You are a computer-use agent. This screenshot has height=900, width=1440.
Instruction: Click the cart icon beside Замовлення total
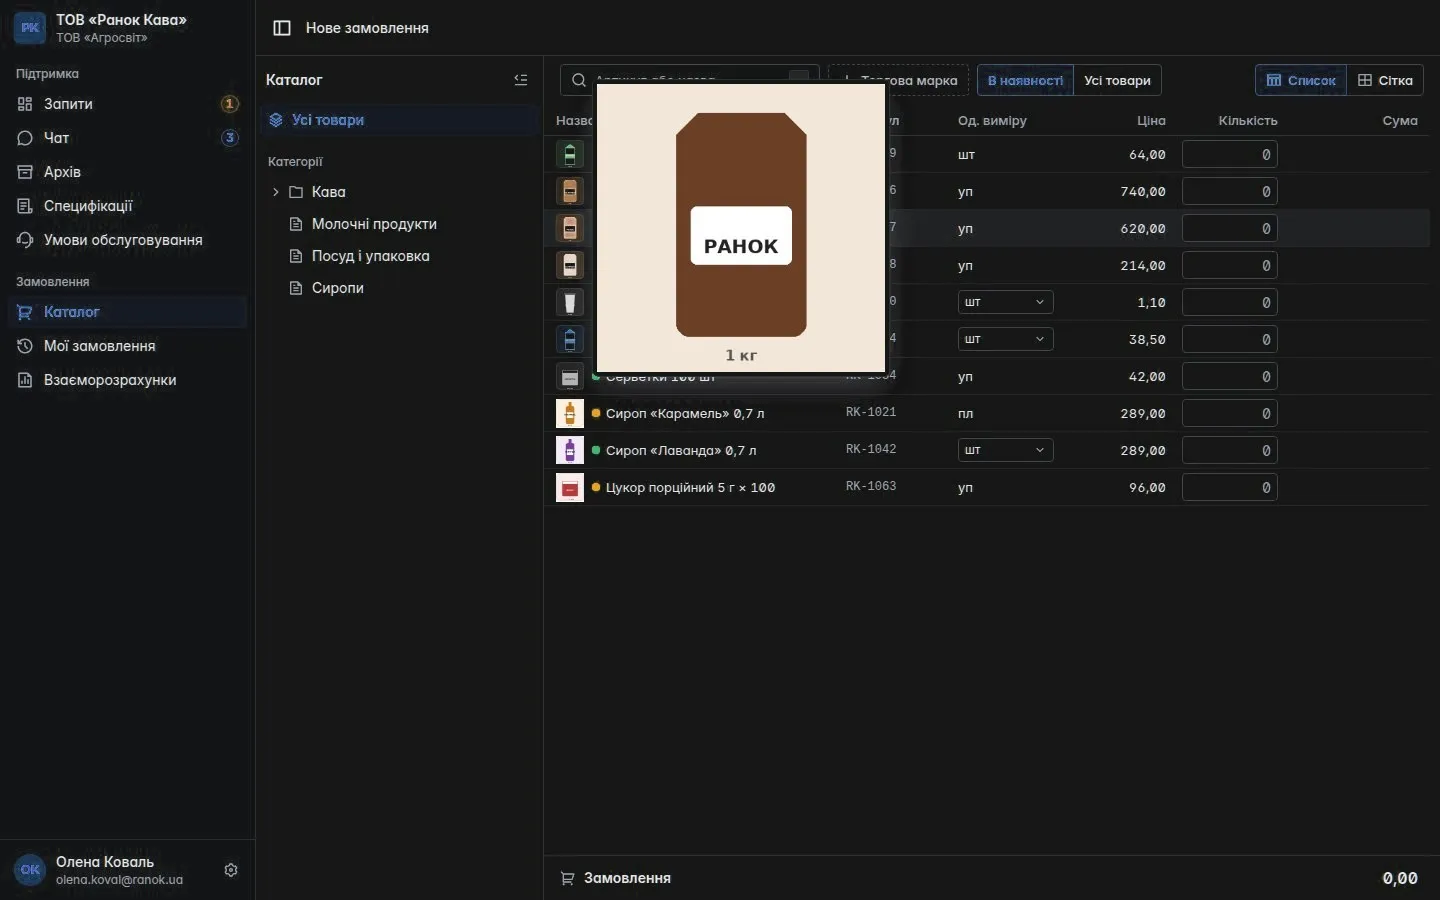567,878
